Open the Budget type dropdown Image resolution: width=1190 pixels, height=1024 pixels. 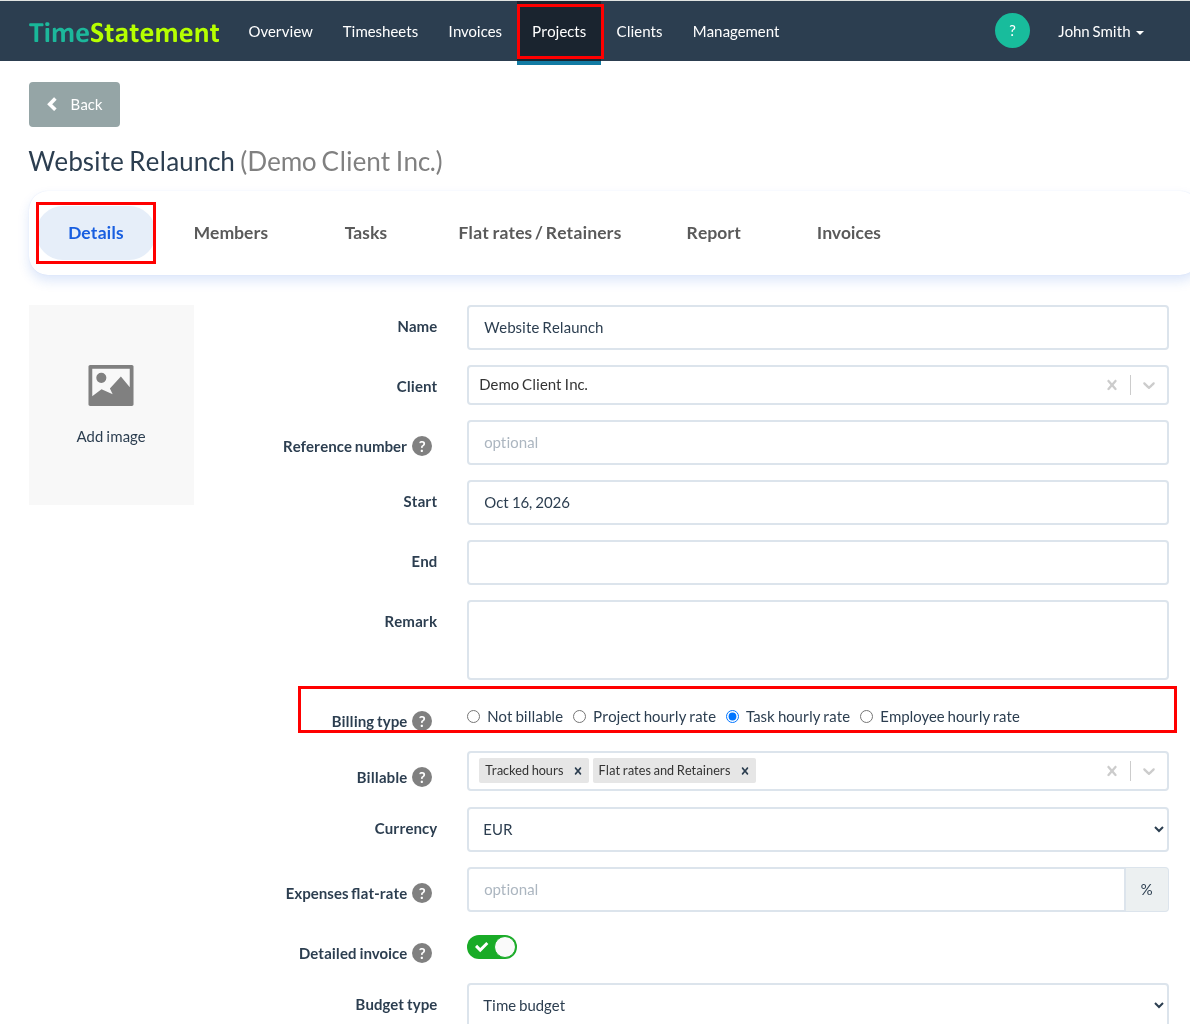coord(817,1005)
